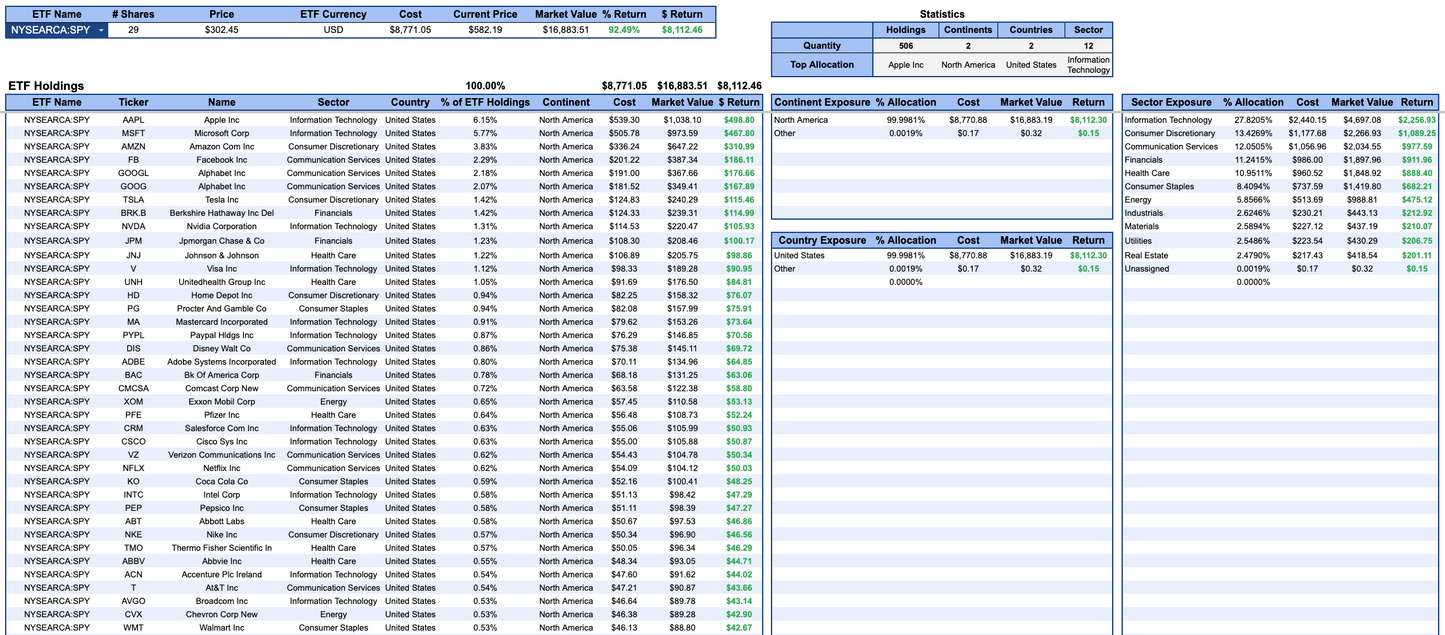Click the 'Disney Walt Co' name cell

click(x=221, y=348)
